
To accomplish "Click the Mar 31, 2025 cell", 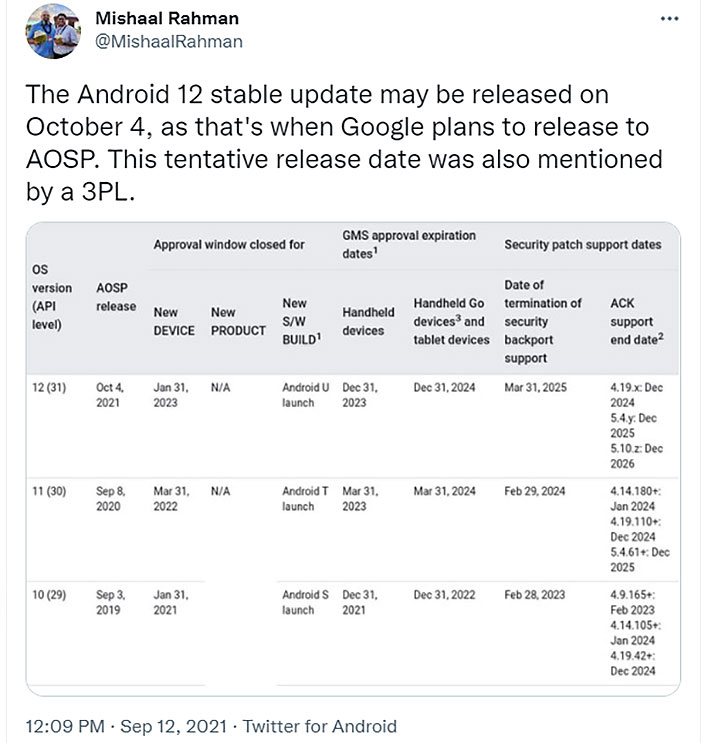I will [536, 388].
